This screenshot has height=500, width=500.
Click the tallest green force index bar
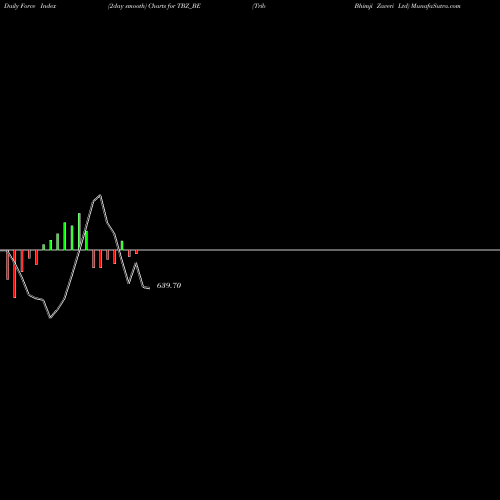point(79,232)
